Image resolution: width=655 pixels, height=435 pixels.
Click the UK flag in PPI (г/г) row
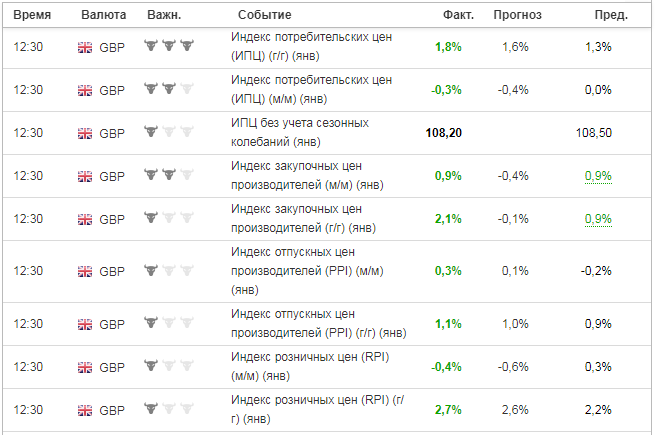coord(85,324)
